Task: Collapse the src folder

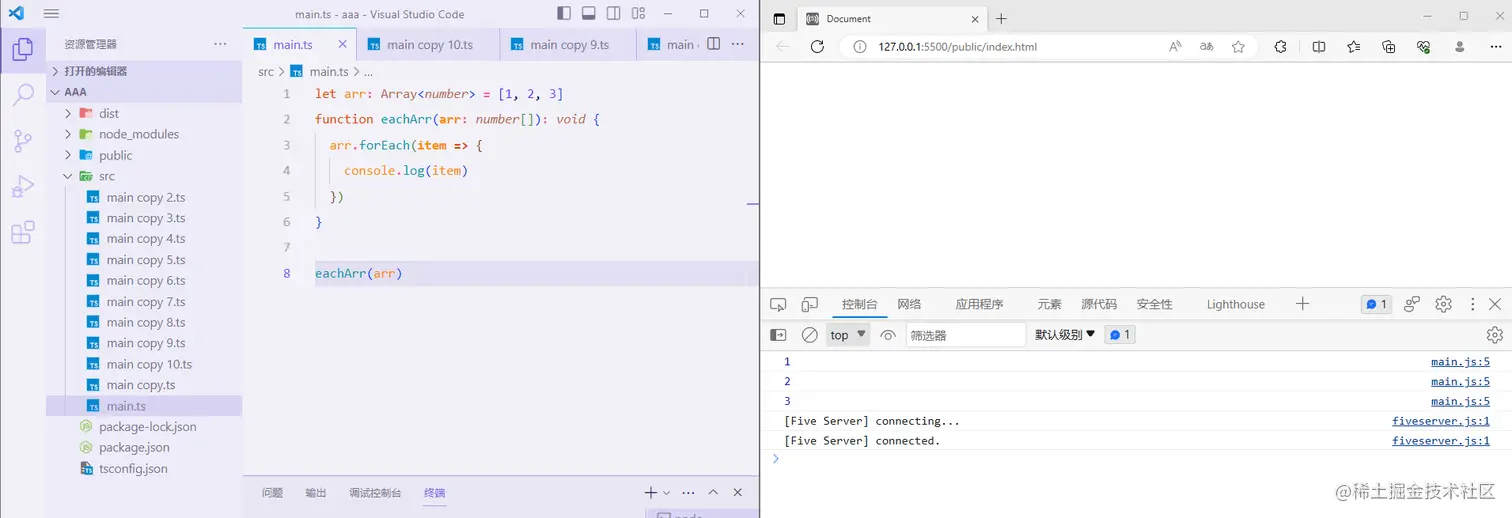Action: pyautogui.click(x=144, y=176)
